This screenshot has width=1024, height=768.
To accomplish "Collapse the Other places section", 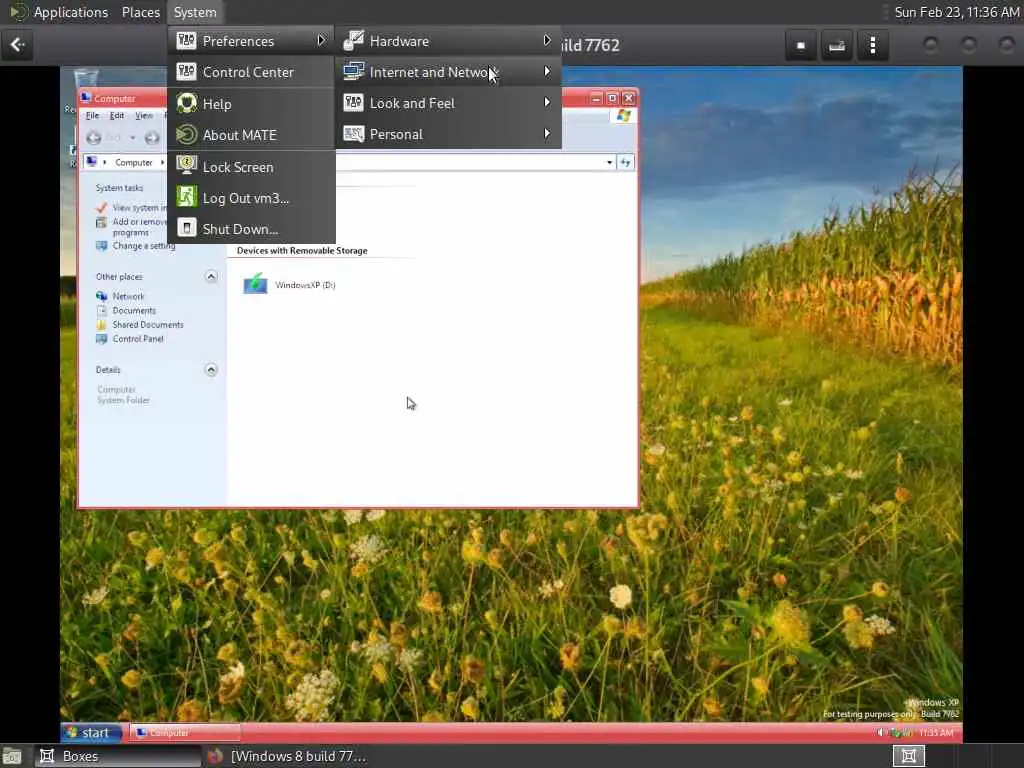I will coord(211,276).
